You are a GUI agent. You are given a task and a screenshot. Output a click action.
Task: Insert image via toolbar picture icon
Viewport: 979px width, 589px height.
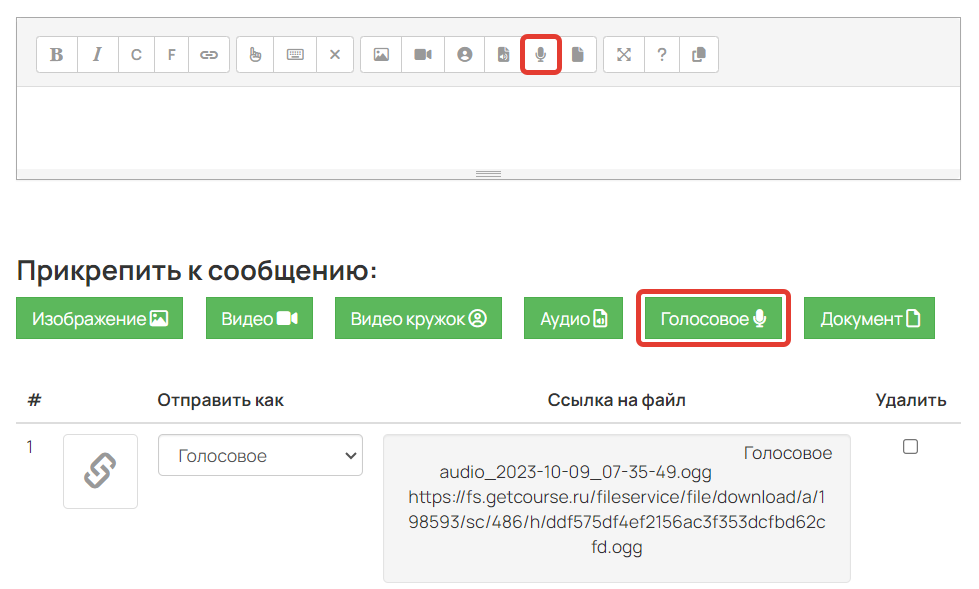[x=381, y=55]
